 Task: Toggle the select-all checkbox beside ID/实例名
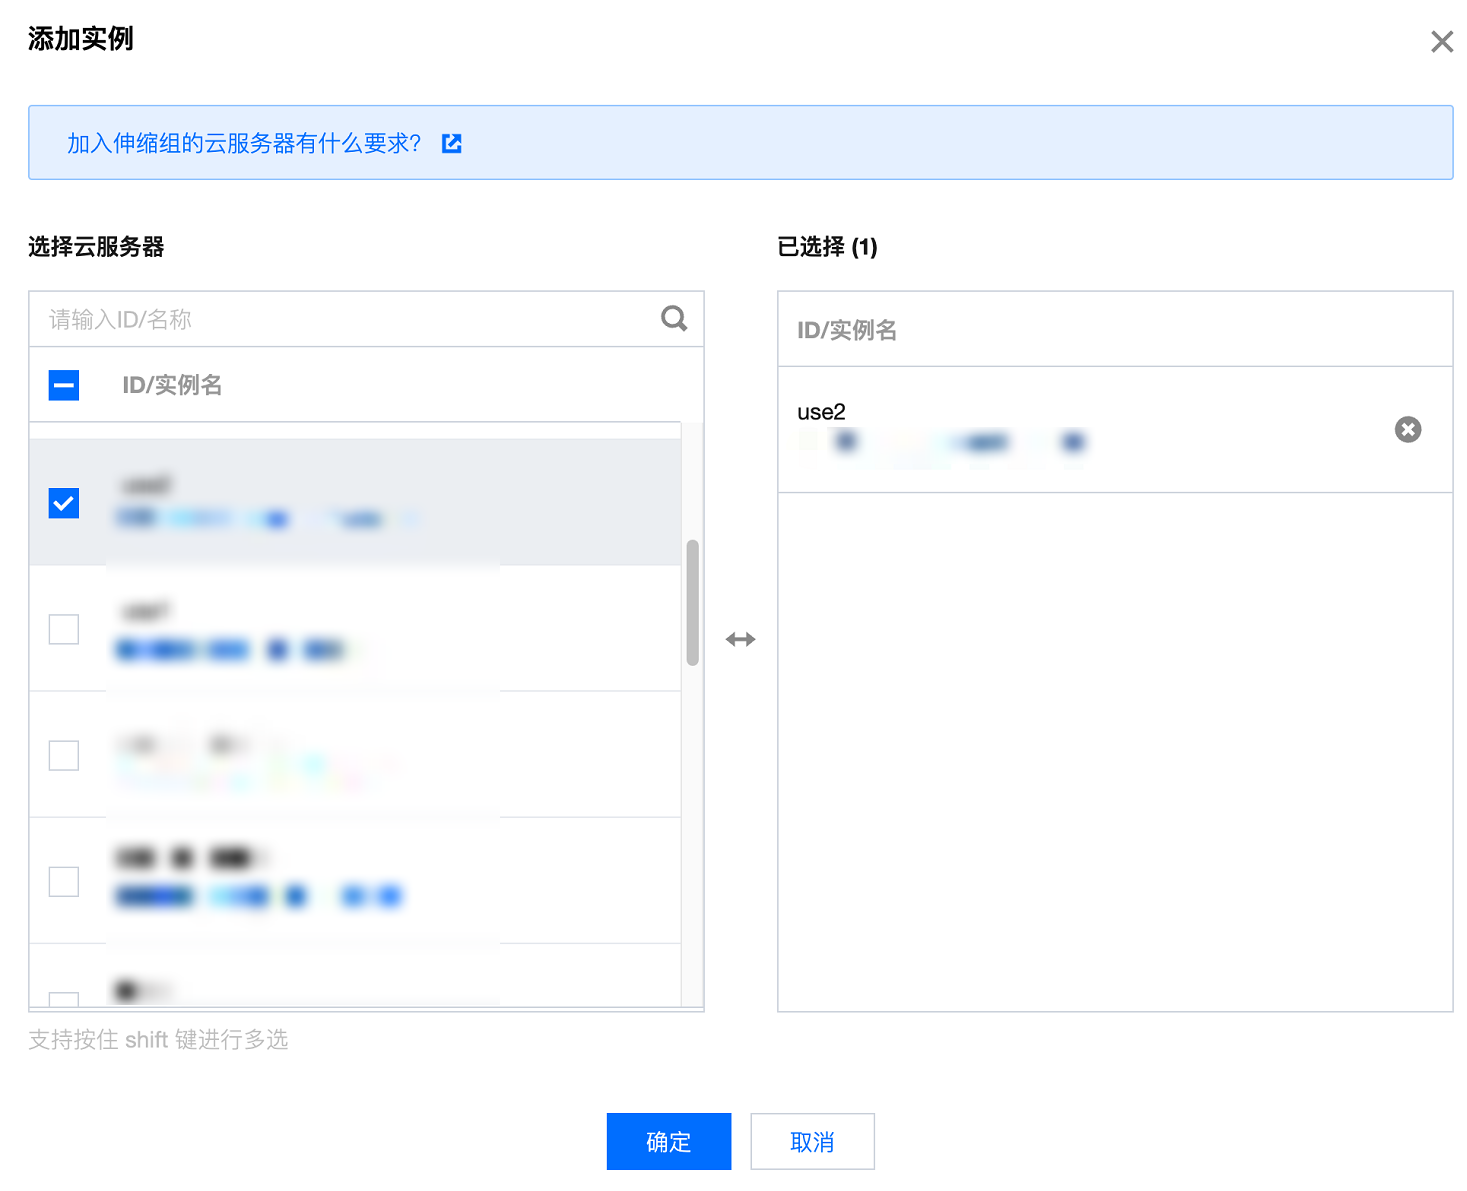[64, 385]
